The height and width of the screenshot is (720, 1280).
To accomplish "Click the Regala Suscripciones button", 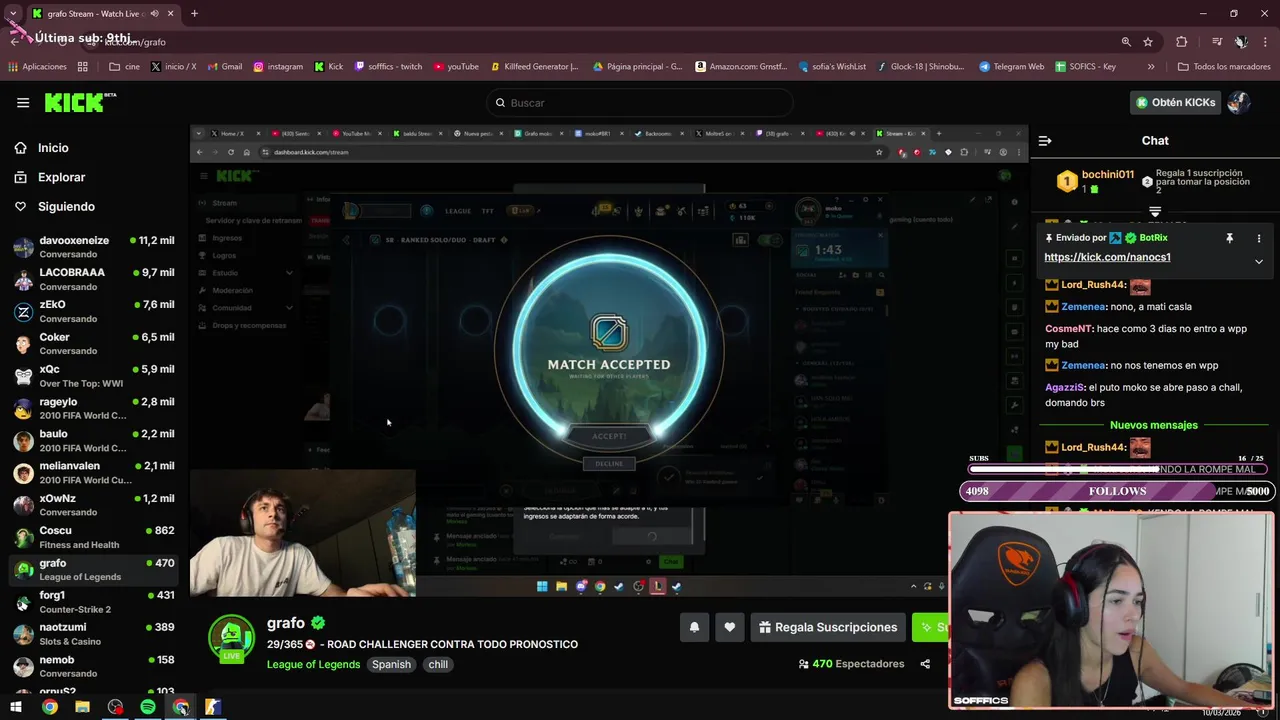I will (828, 627).
